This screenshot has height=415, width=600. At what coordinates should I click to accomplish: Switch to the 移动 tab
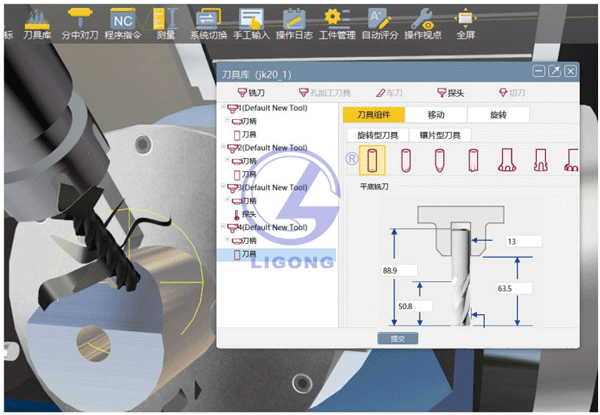(x=436, y=115)
